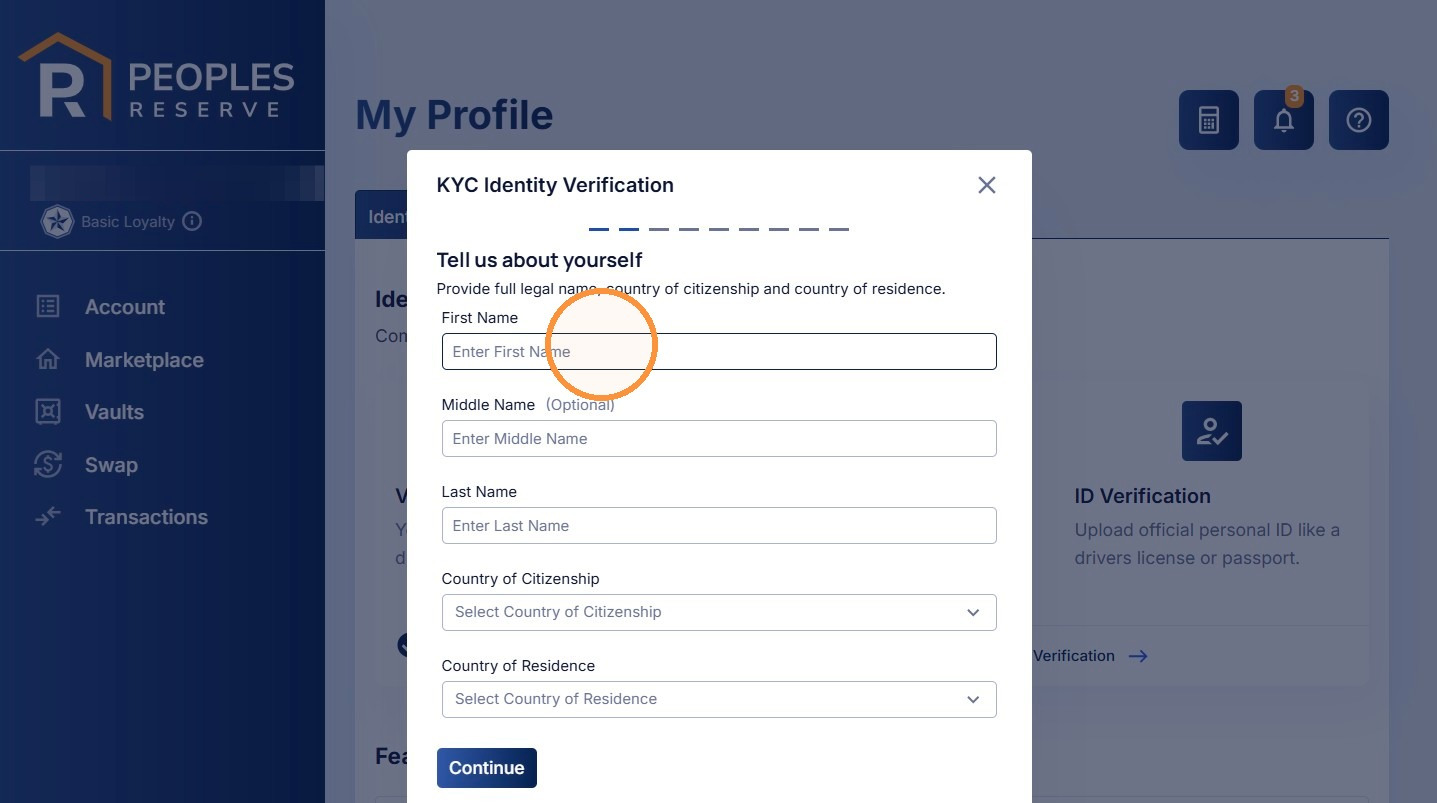
Task: Focus the Last Name input field
Action: pos(719,526)
